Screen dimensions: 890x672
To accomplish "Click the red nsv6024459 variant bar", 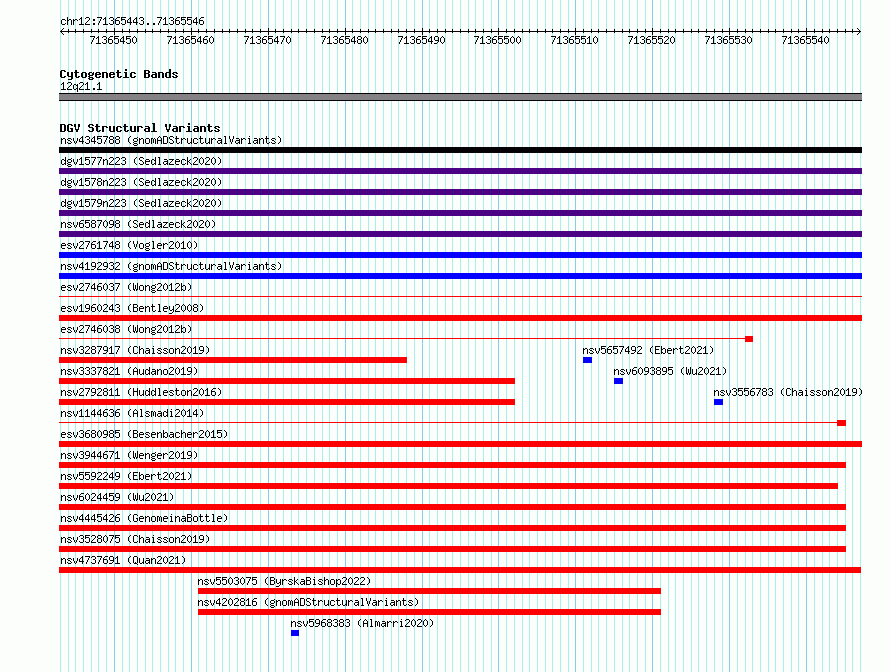I will click(452, 507).
